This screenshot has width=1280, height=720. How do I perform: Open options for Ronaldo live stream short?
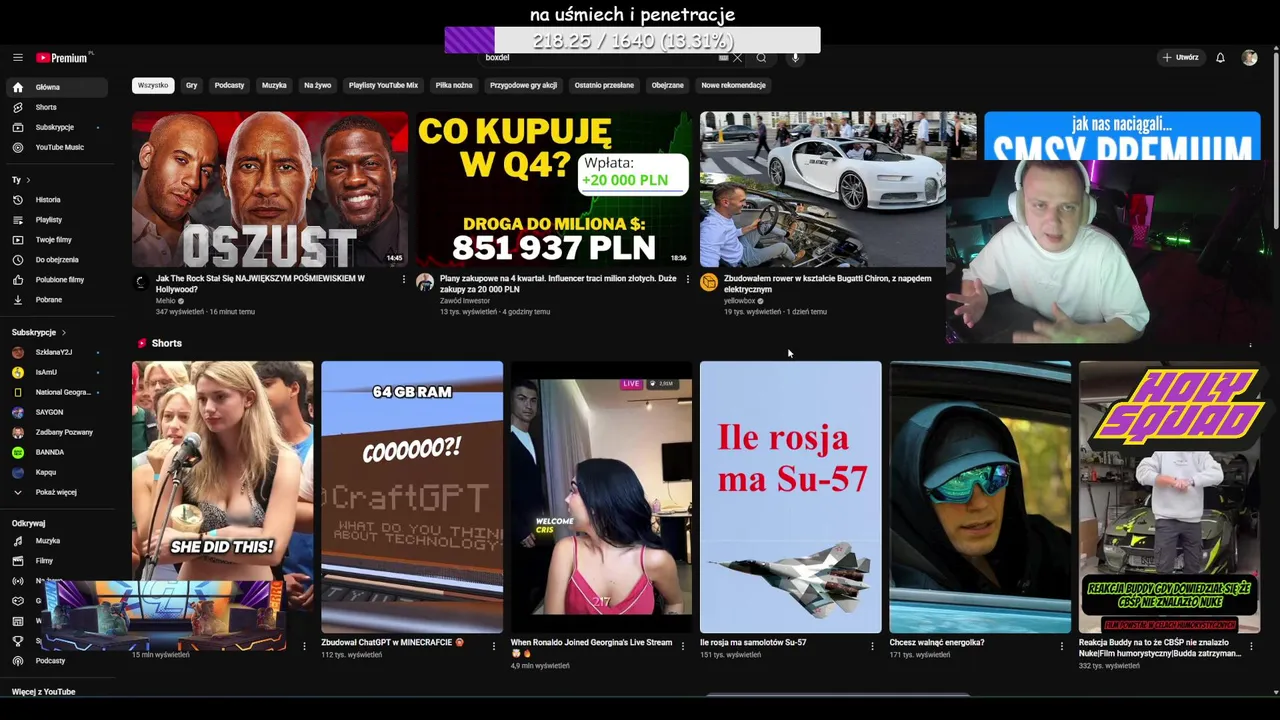click(683, 646)
